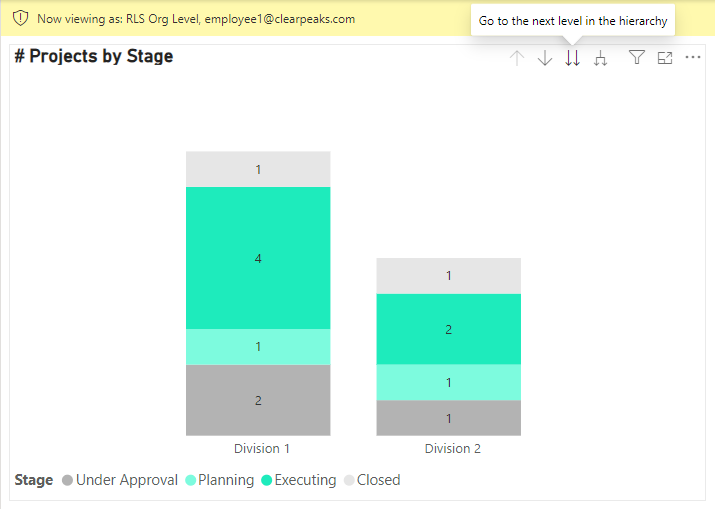Enable Drill Down mode arrow icon
Screen dimensions: 715x509
click(x=545, y=58)
